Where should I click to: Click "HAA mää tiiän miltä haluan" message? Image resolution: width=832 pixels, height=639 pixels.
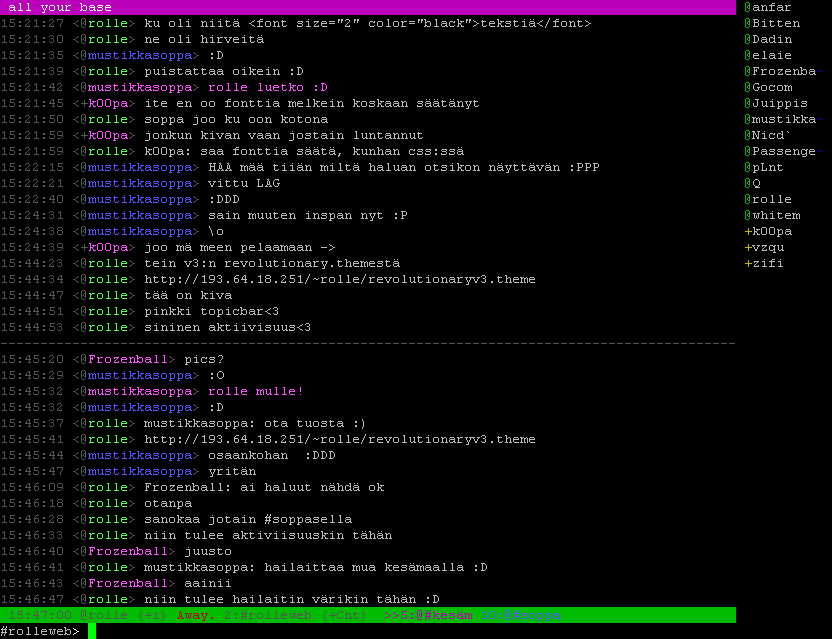click(x=404, y=167)
